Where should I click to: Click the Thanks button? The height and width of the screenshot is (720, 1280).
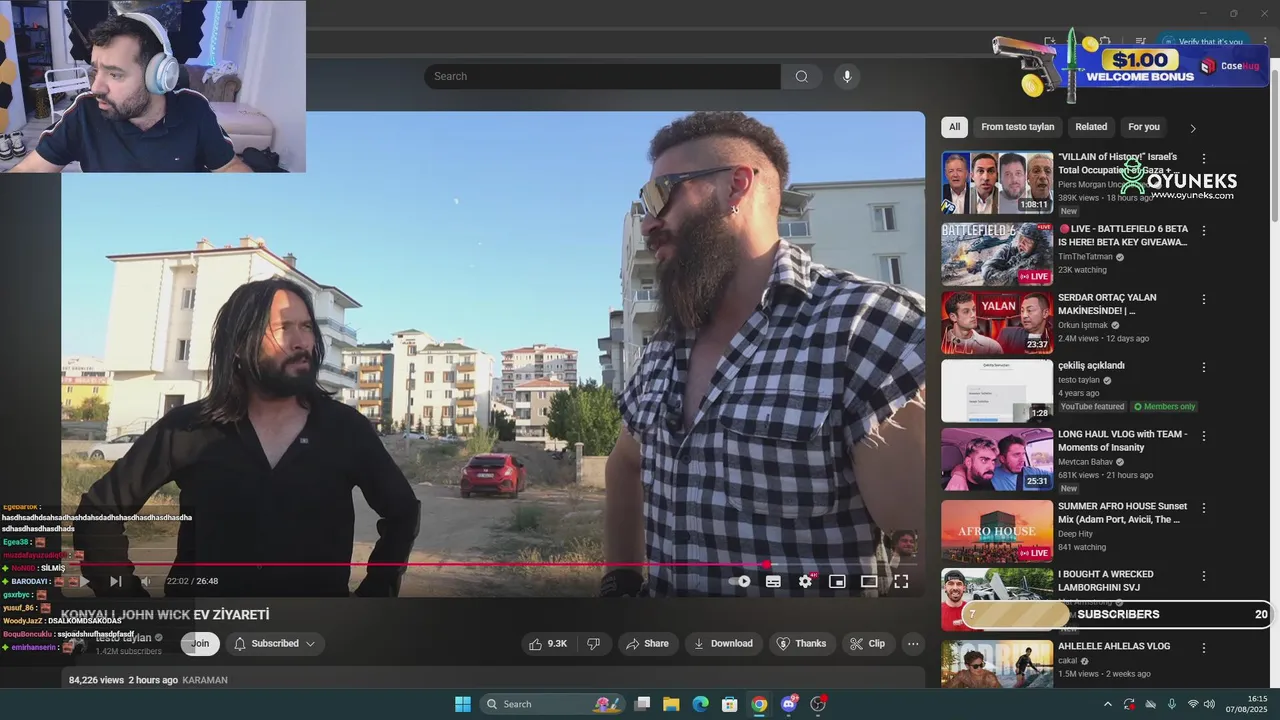point(802,644)
